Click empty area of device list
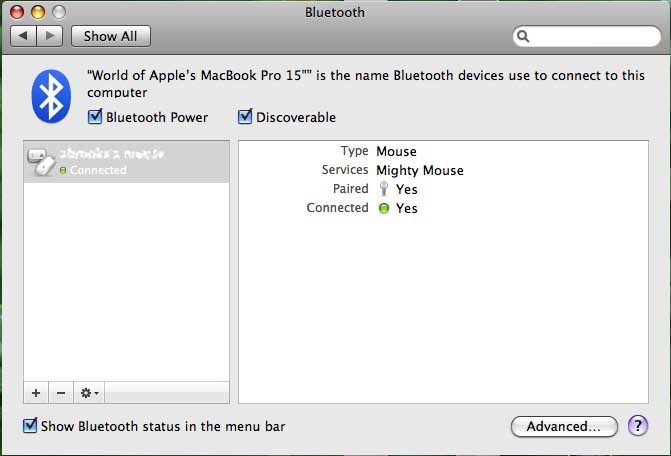This screenshot has height=456, width=671. click(127, 282)
